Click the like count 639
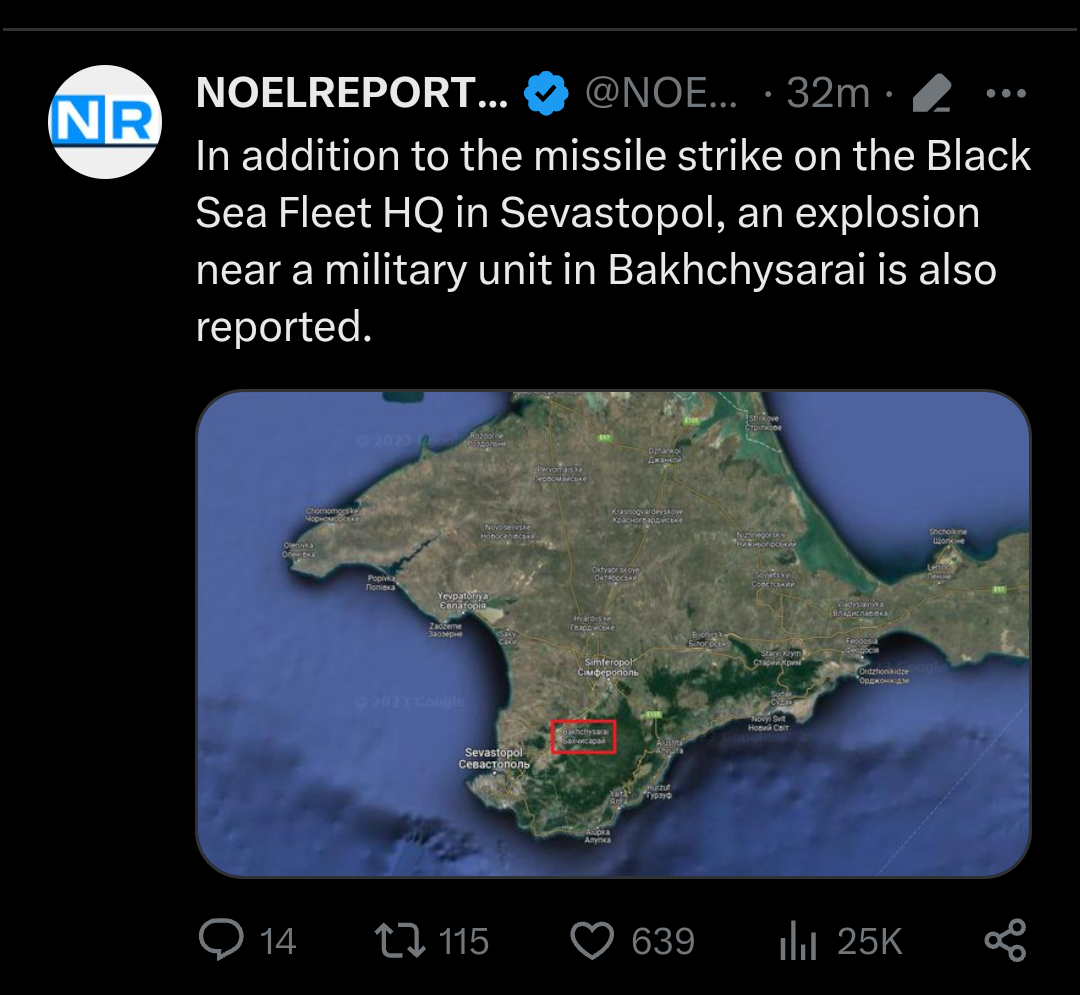The height and width of the screenshot is (995, 1080). (662, 941)
